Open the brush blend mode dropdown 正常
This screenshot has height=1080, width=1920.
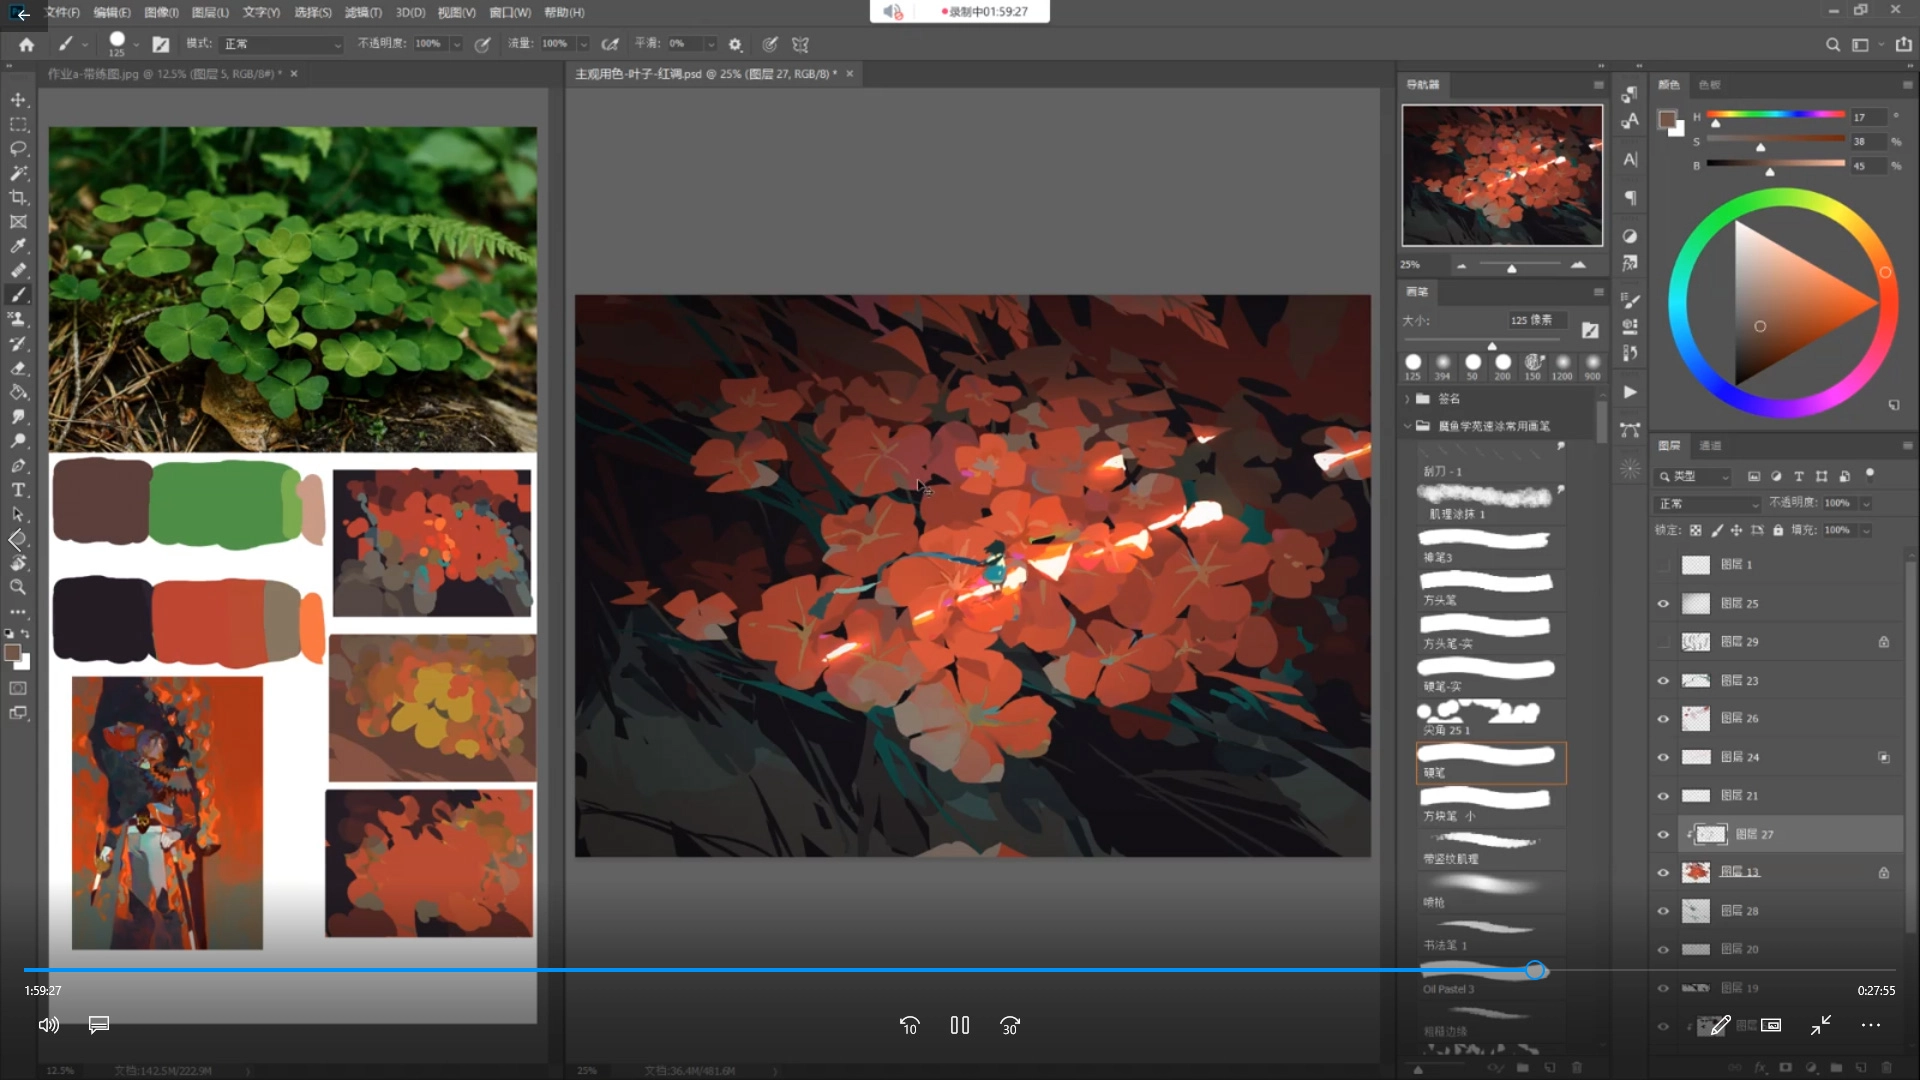(x=282, y=44)
